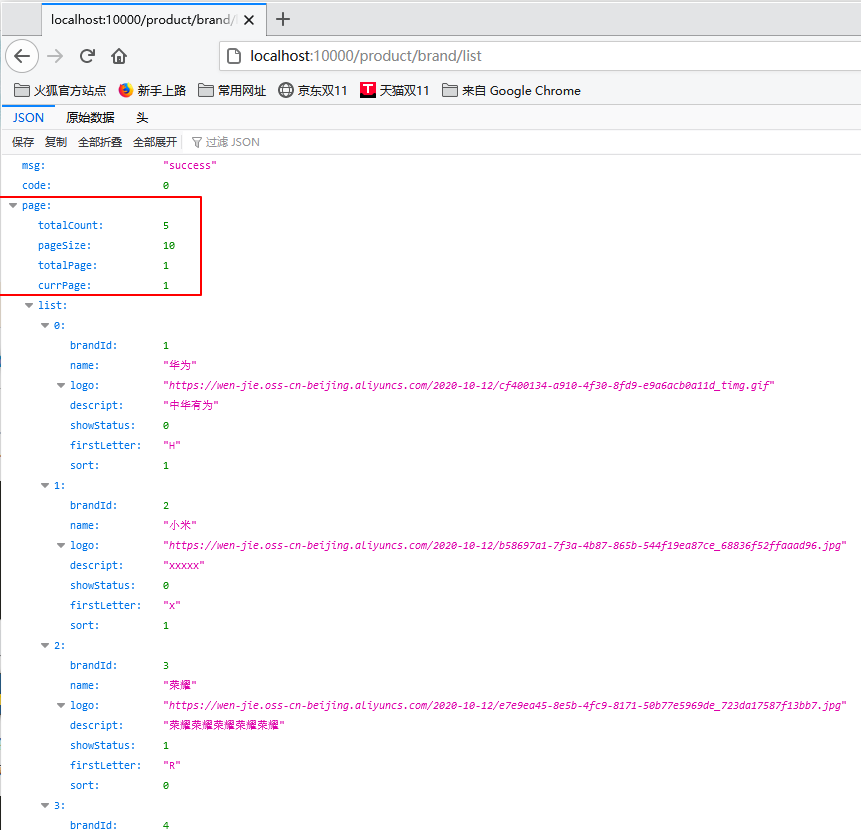Open the 天猫双11 bookmark
Image resolution: width=861 pixels, height=830 pixels.
(394, 91)
